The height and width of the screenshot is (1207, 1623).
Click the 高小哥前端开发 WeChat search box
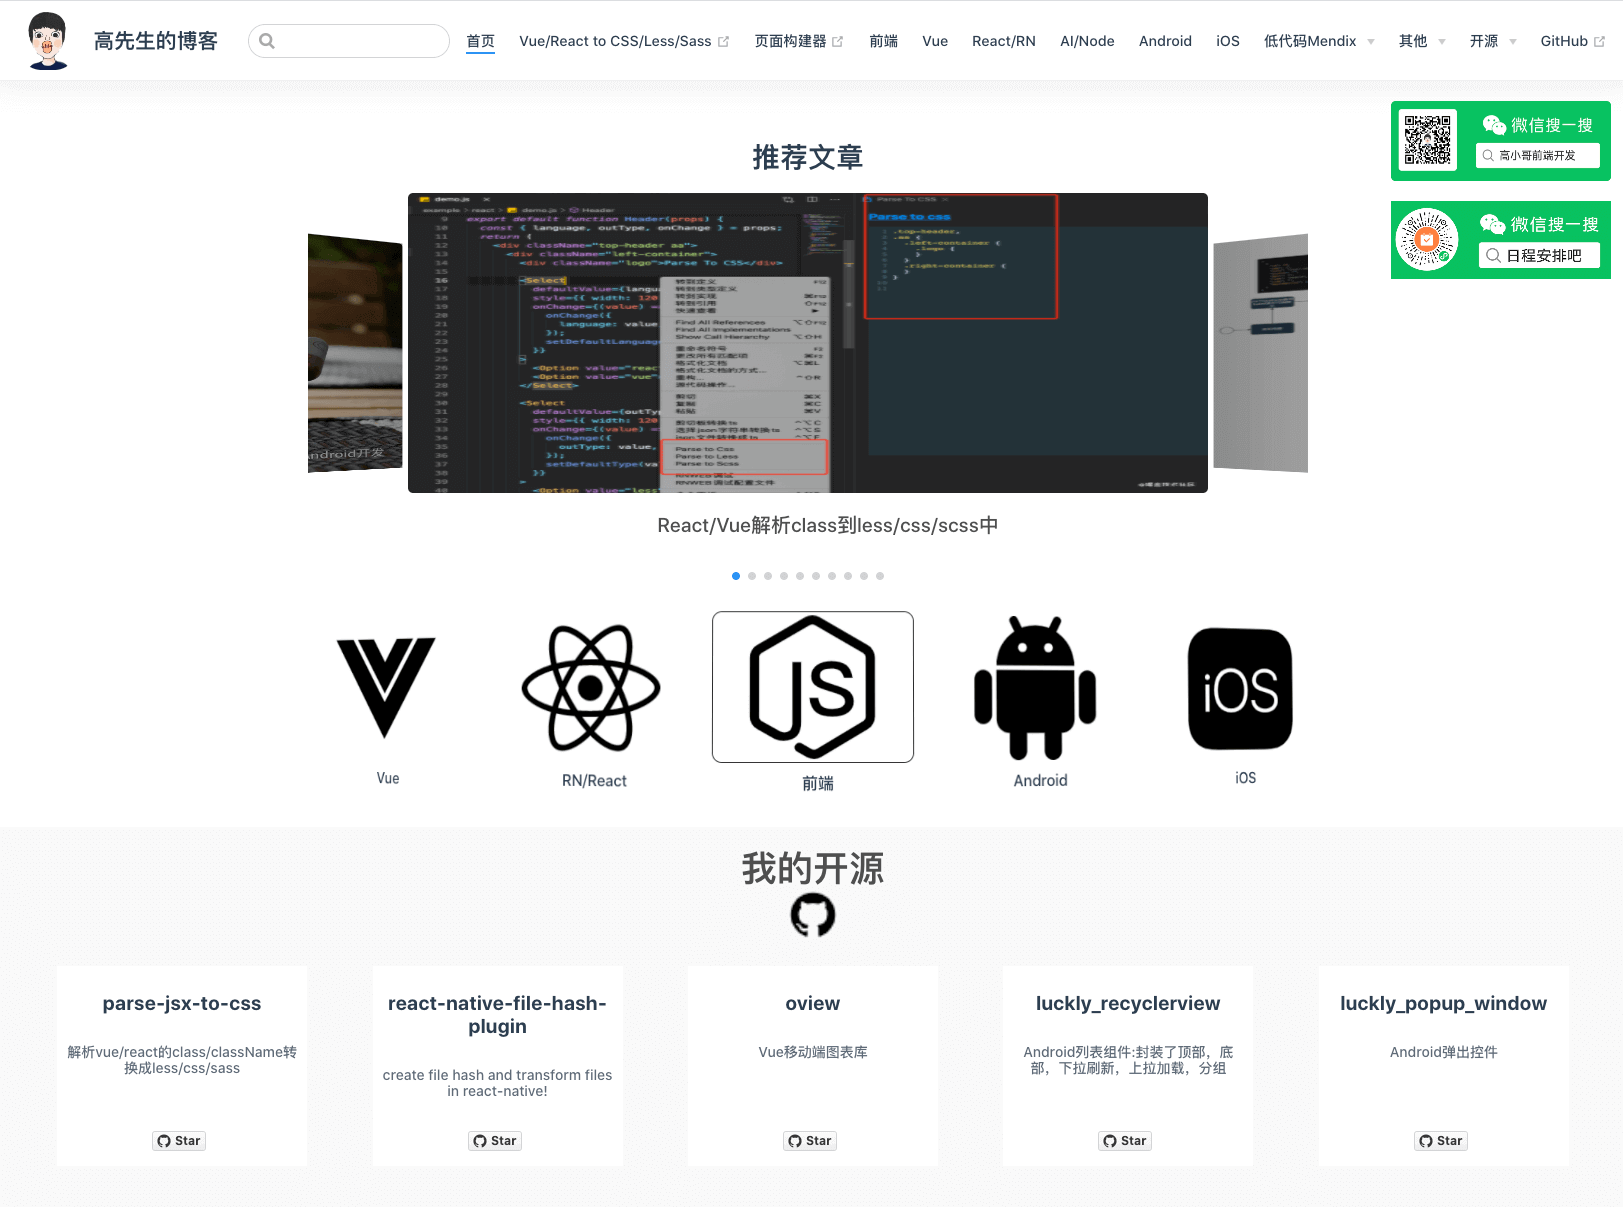[1538, 156]
